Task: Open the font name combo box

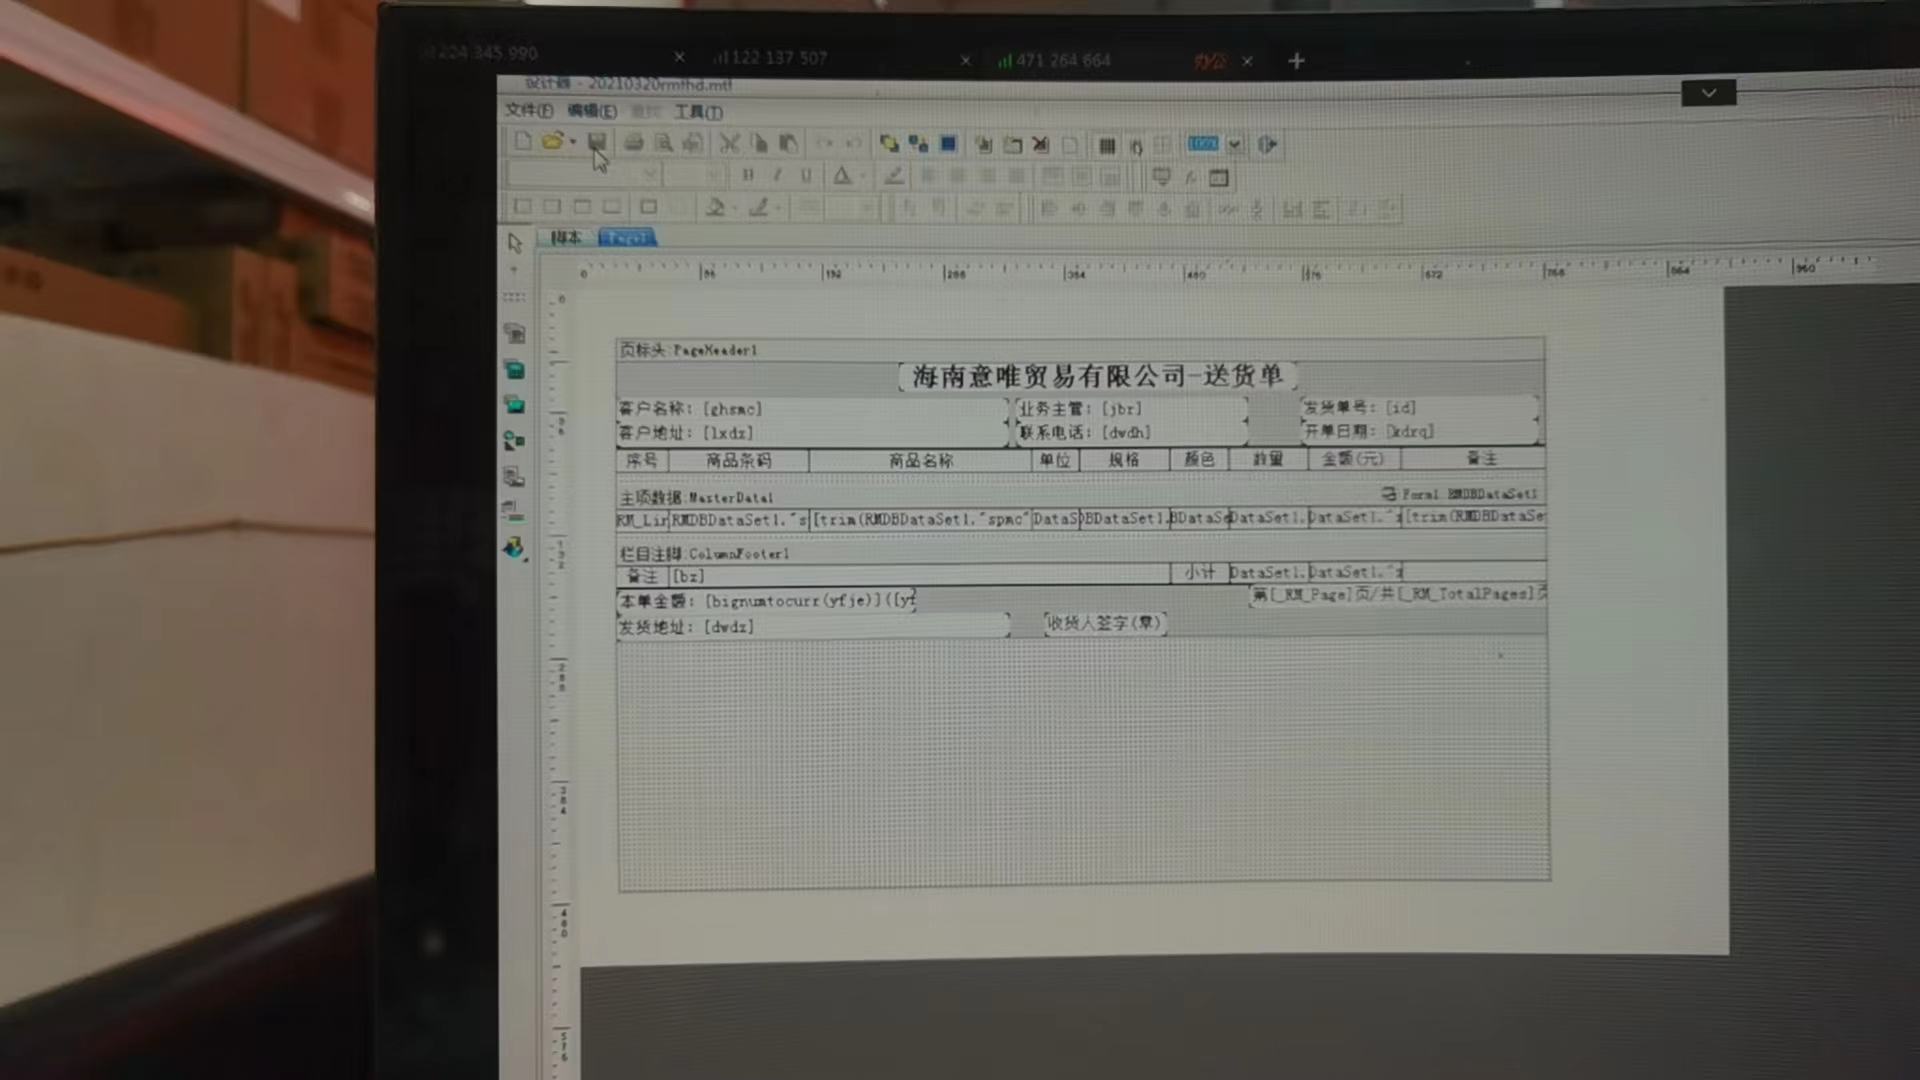Action: [650, 175]
